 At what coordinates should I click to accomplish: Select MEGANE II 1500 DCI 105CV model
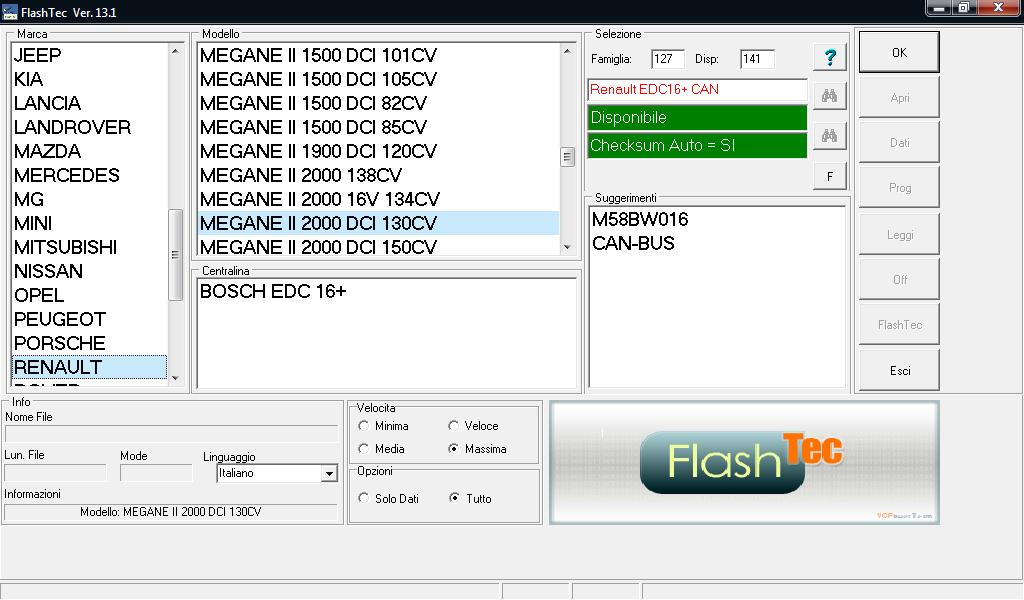click(x=378, y=79)
